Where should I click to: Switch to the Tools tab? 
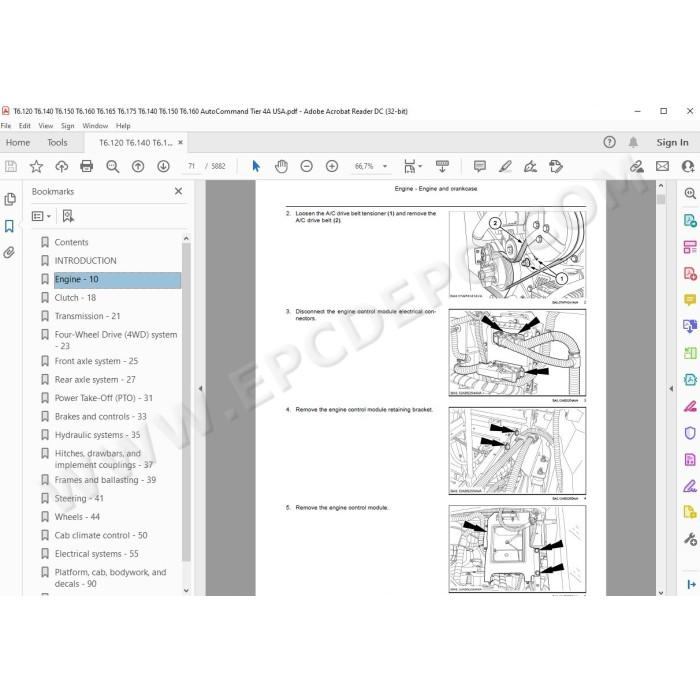tap(58, 143)
